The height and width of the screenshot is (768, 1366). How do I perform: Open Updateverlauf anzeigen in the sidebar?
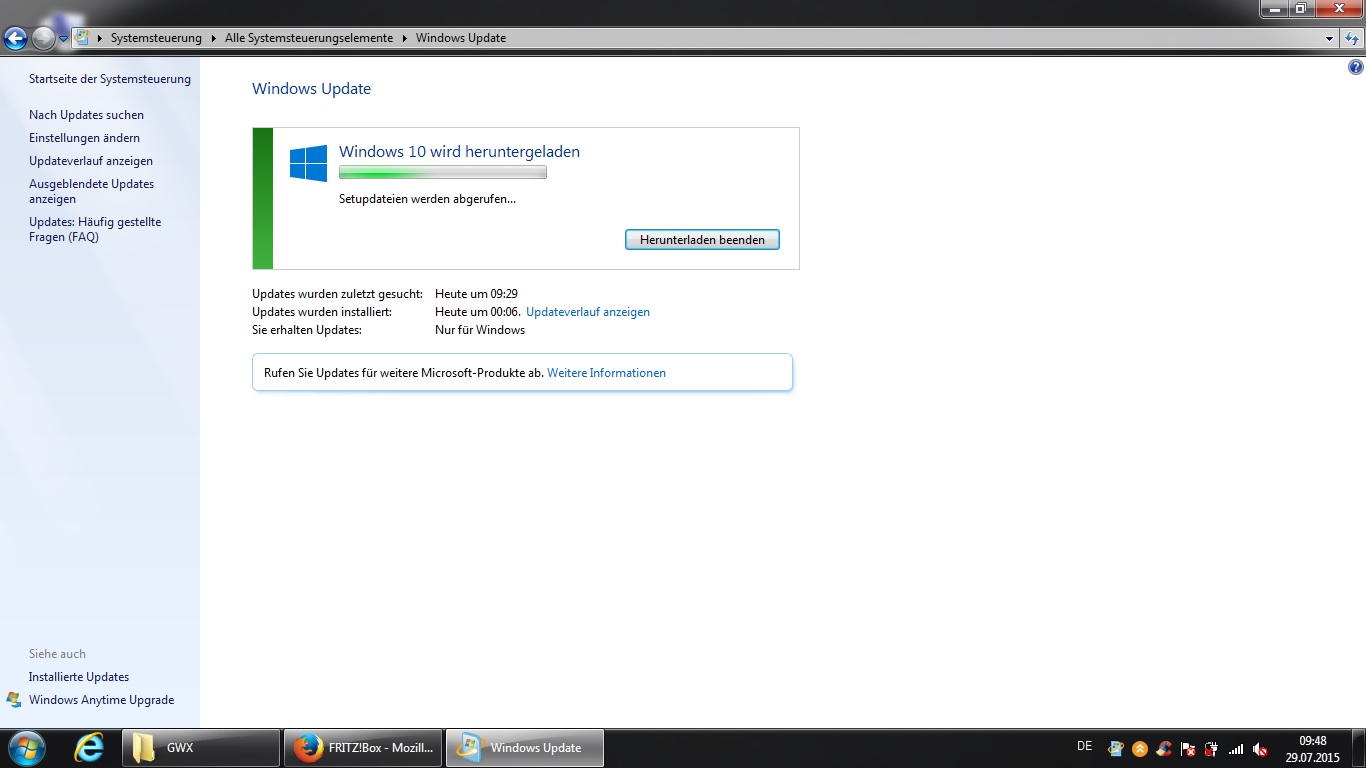pyautogui.click(x=91, y=161)
